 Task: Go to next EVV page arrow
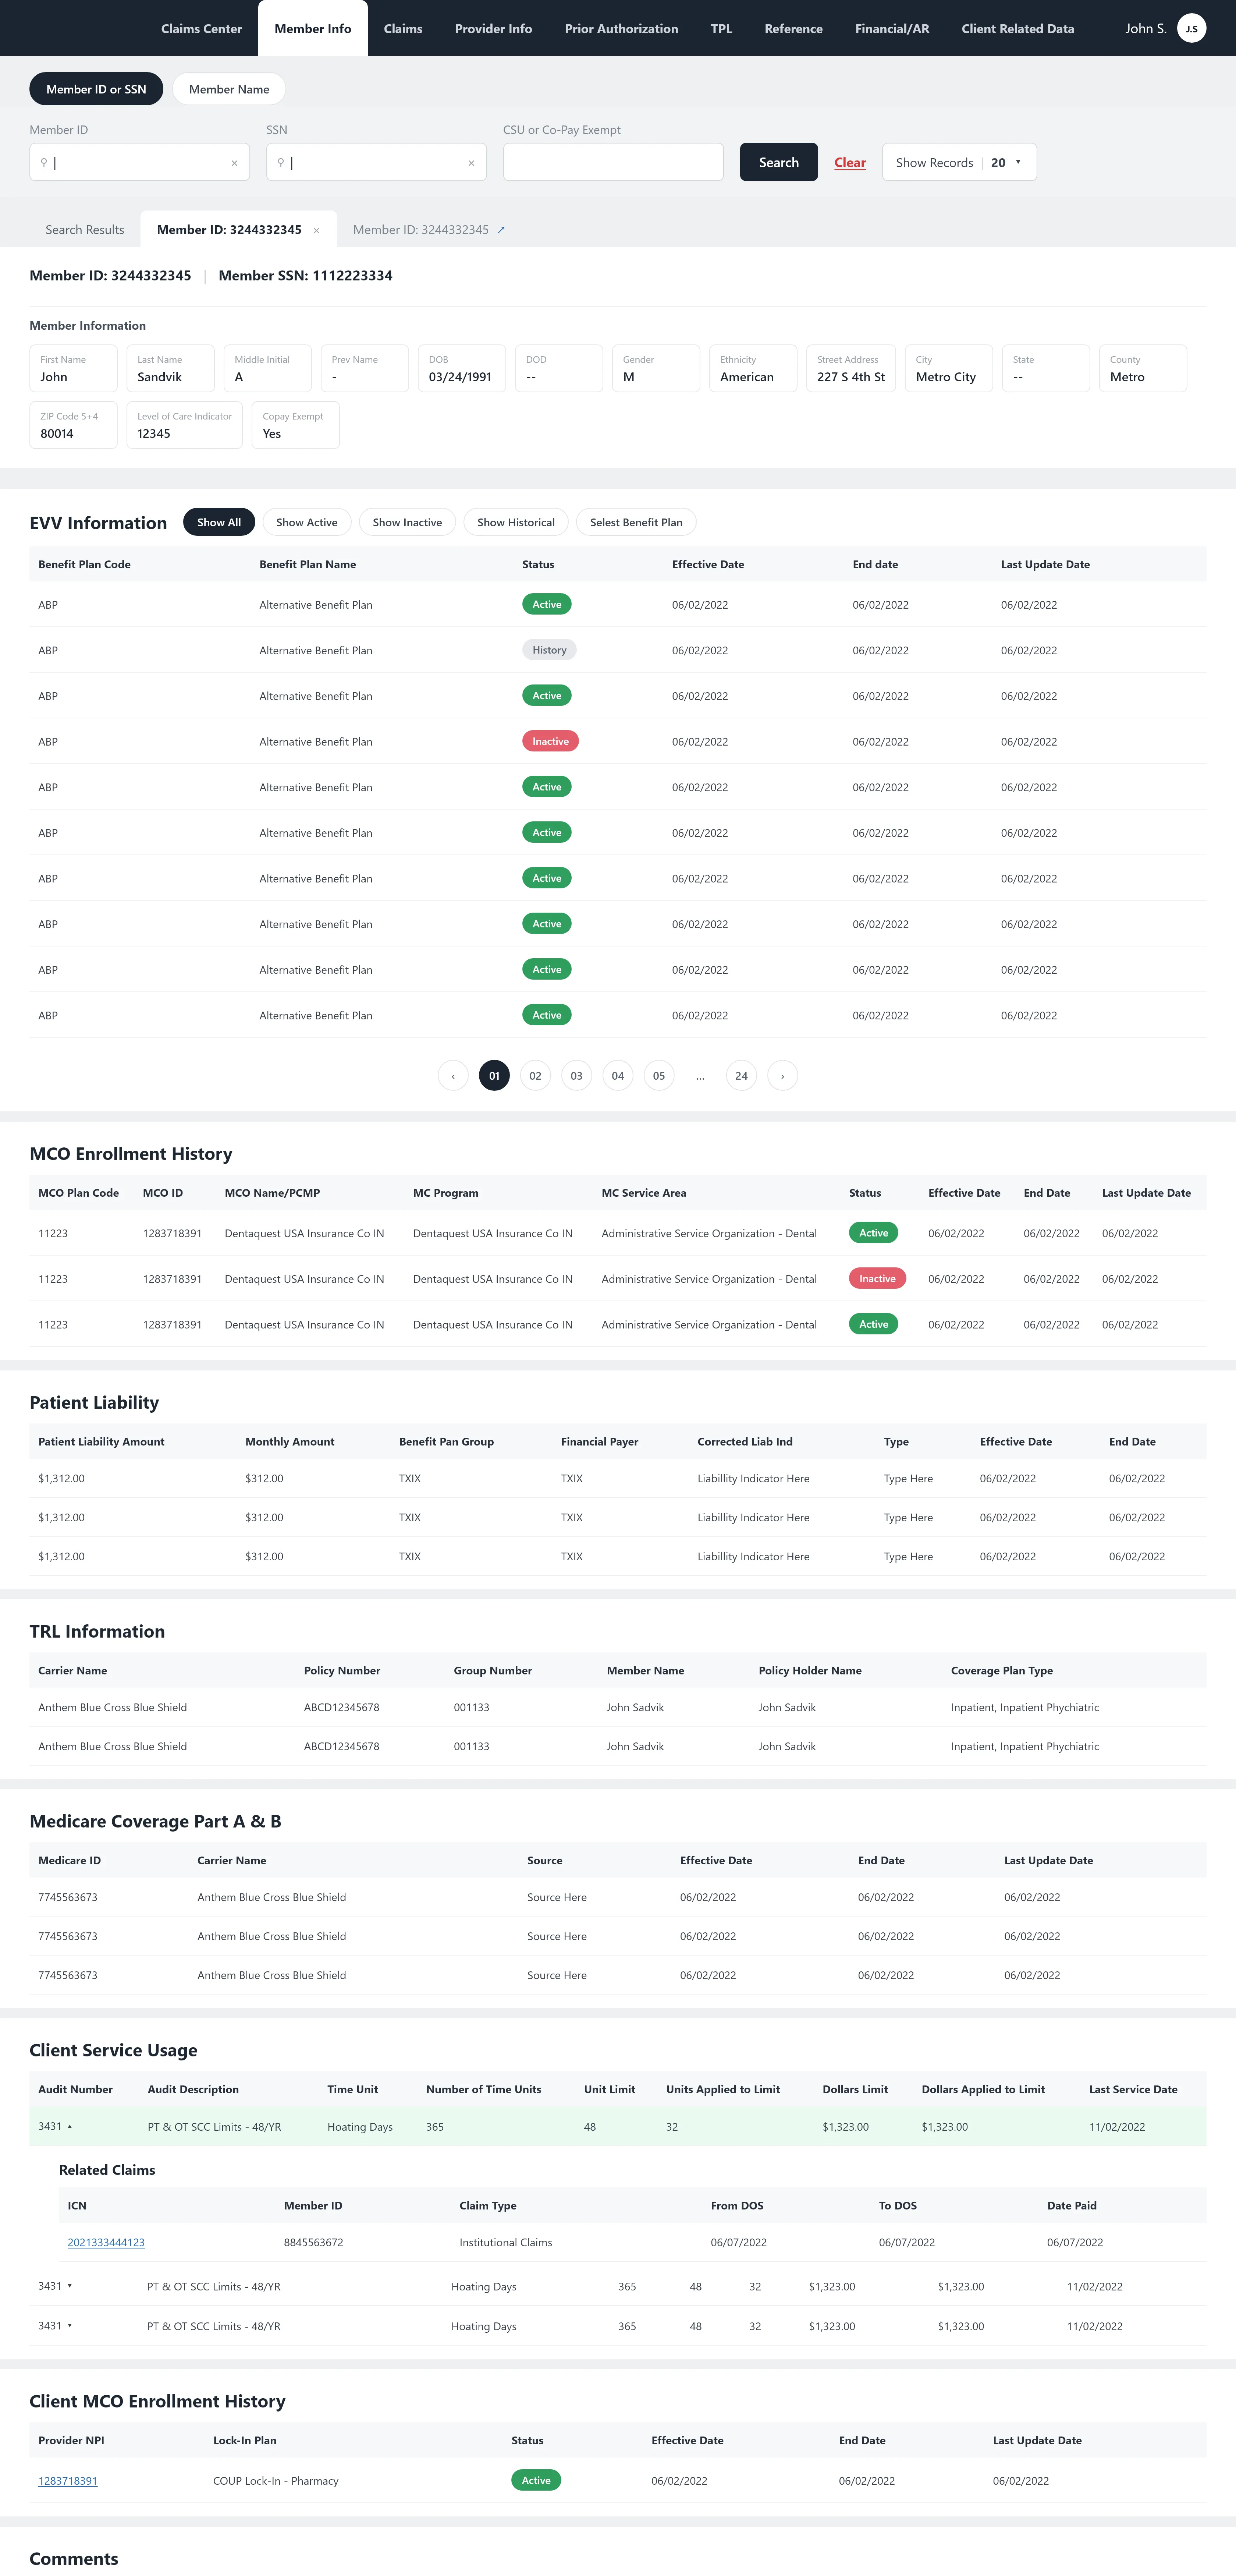[x=782, y=1076]
